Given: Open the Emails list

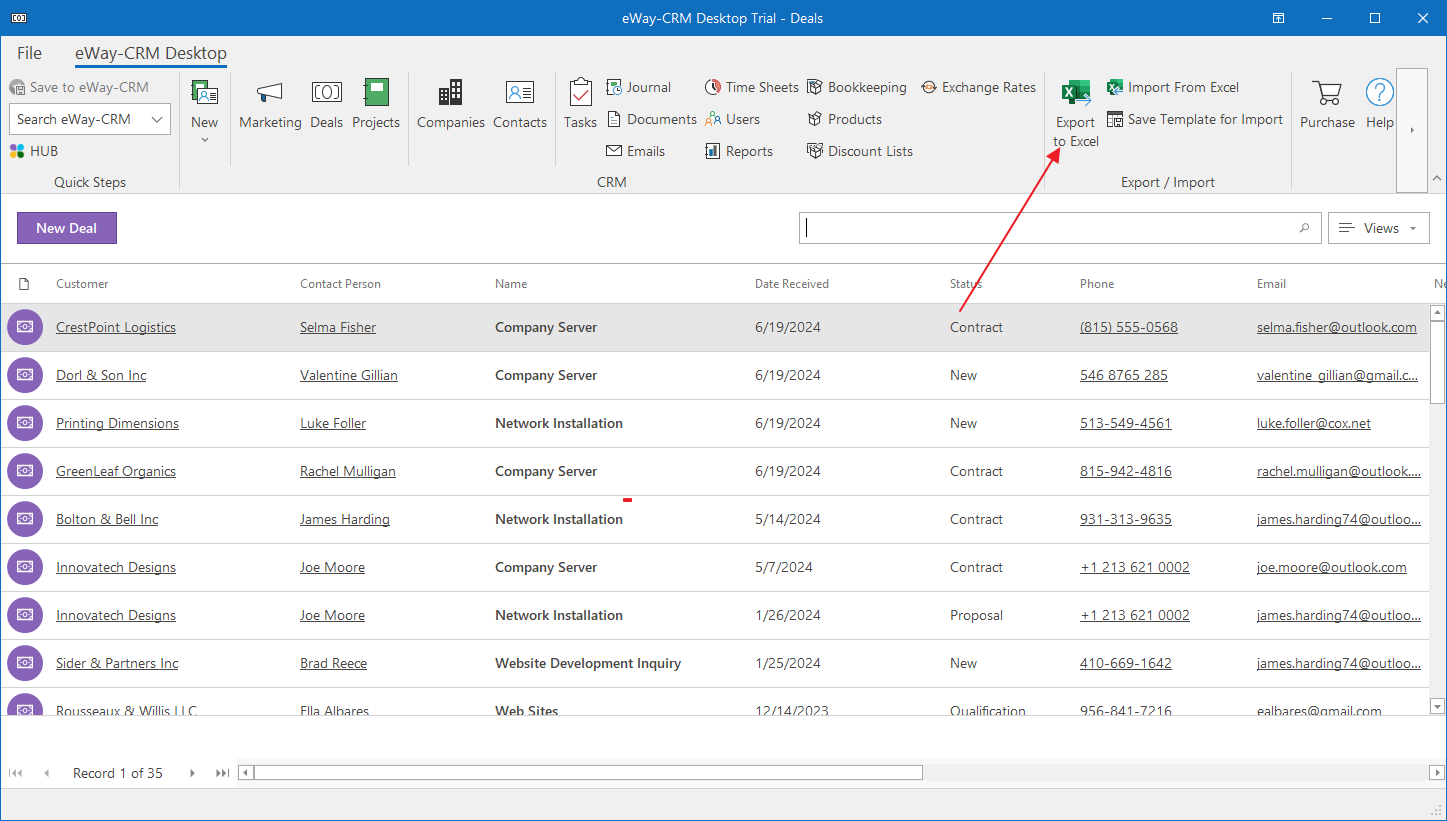Looking at the screenshot, I should pos(636,151).
